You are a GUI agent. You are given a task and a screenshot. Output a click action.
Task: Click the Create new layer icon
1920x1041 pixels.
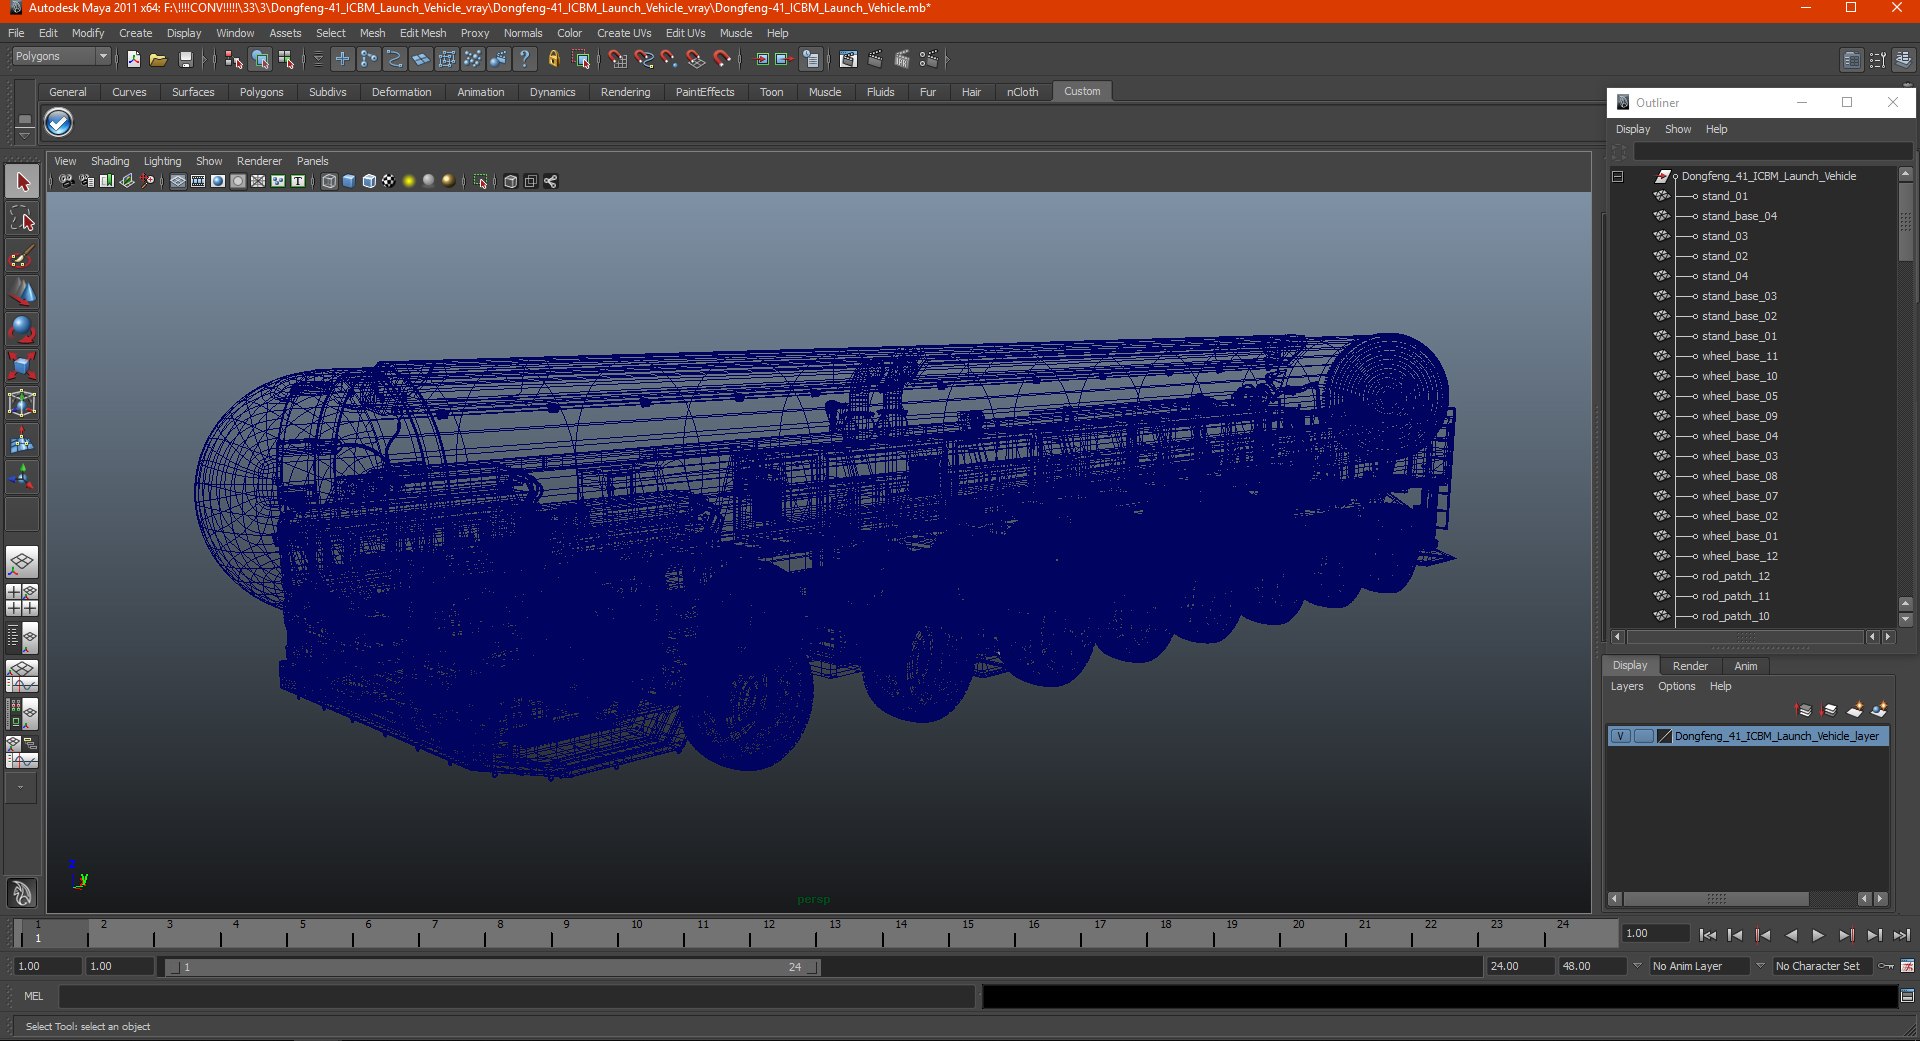pyautogui.click(x=1855, y=710)
